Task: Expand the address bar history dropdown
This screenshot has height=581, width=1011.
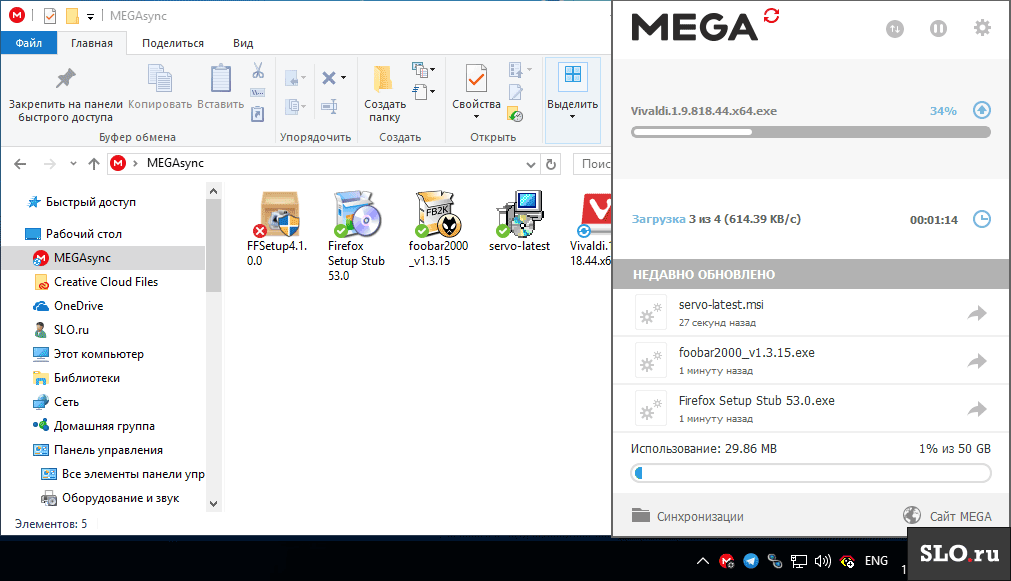Action: click(x=531, y=164)
